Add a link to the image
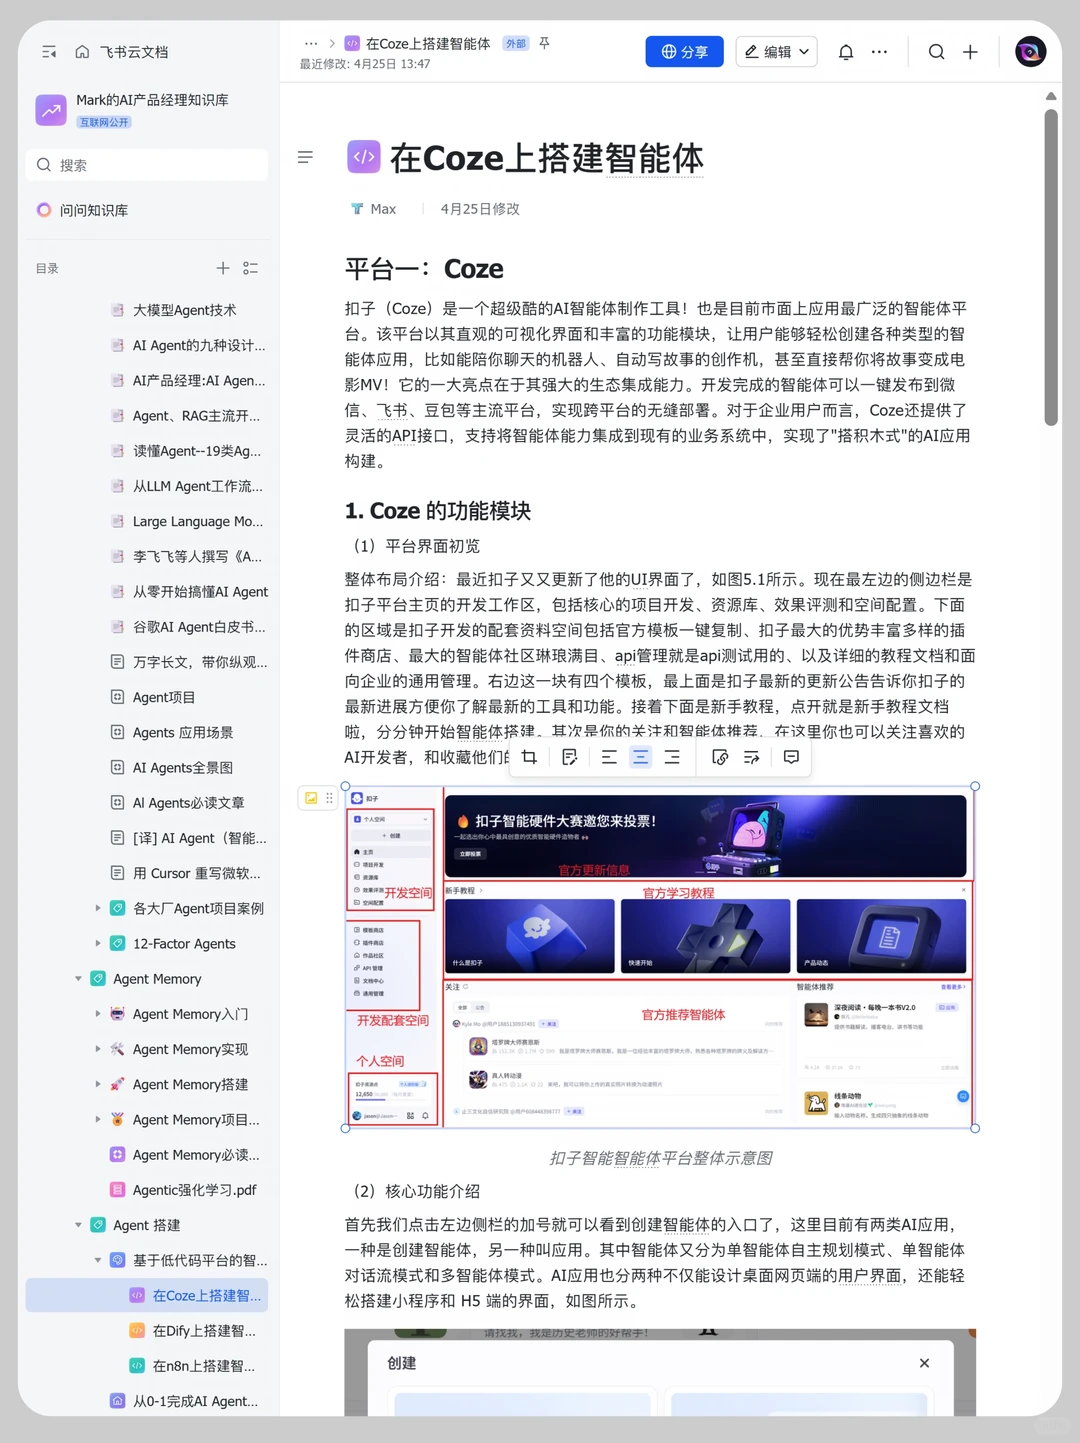Screen dimensions: 1080x1443 (x=720, y=757)
